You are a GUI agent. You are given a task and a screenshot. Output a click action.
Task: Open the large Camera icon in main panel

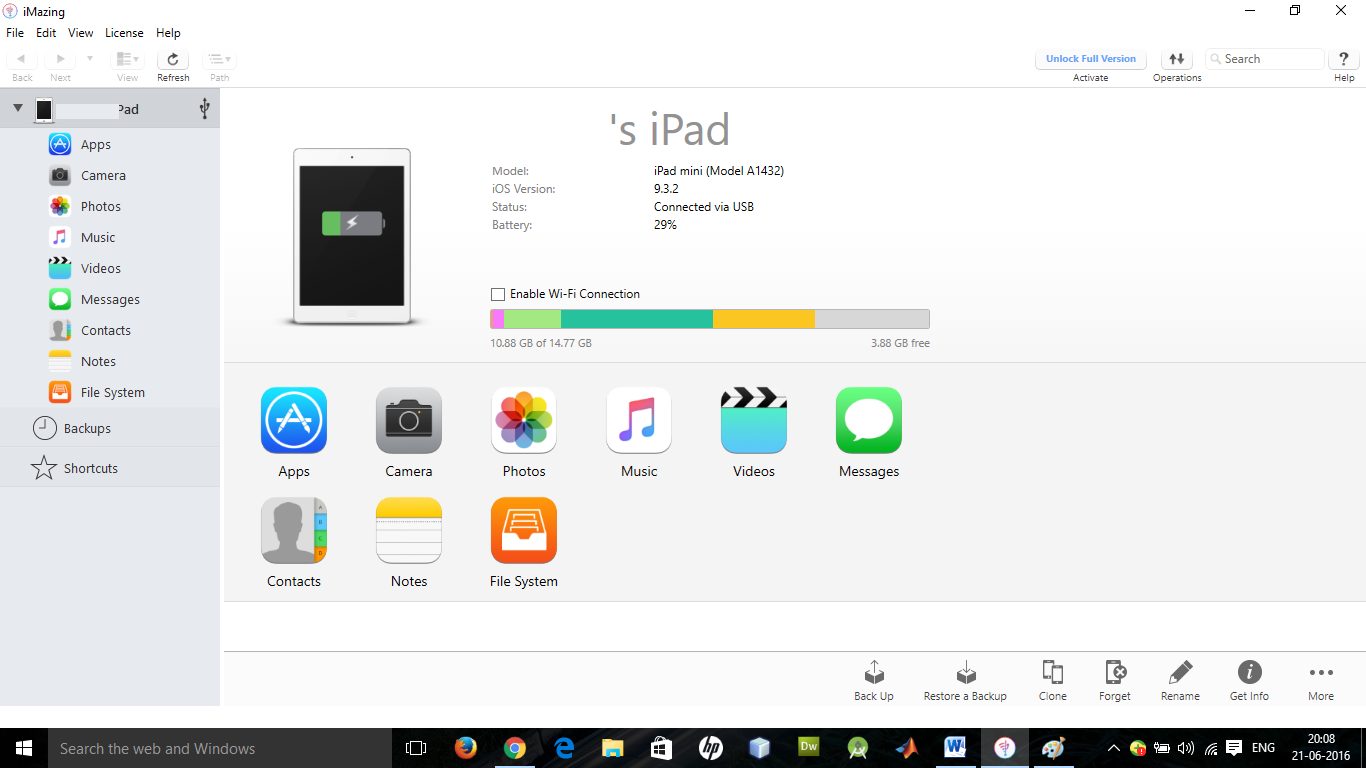409,421
